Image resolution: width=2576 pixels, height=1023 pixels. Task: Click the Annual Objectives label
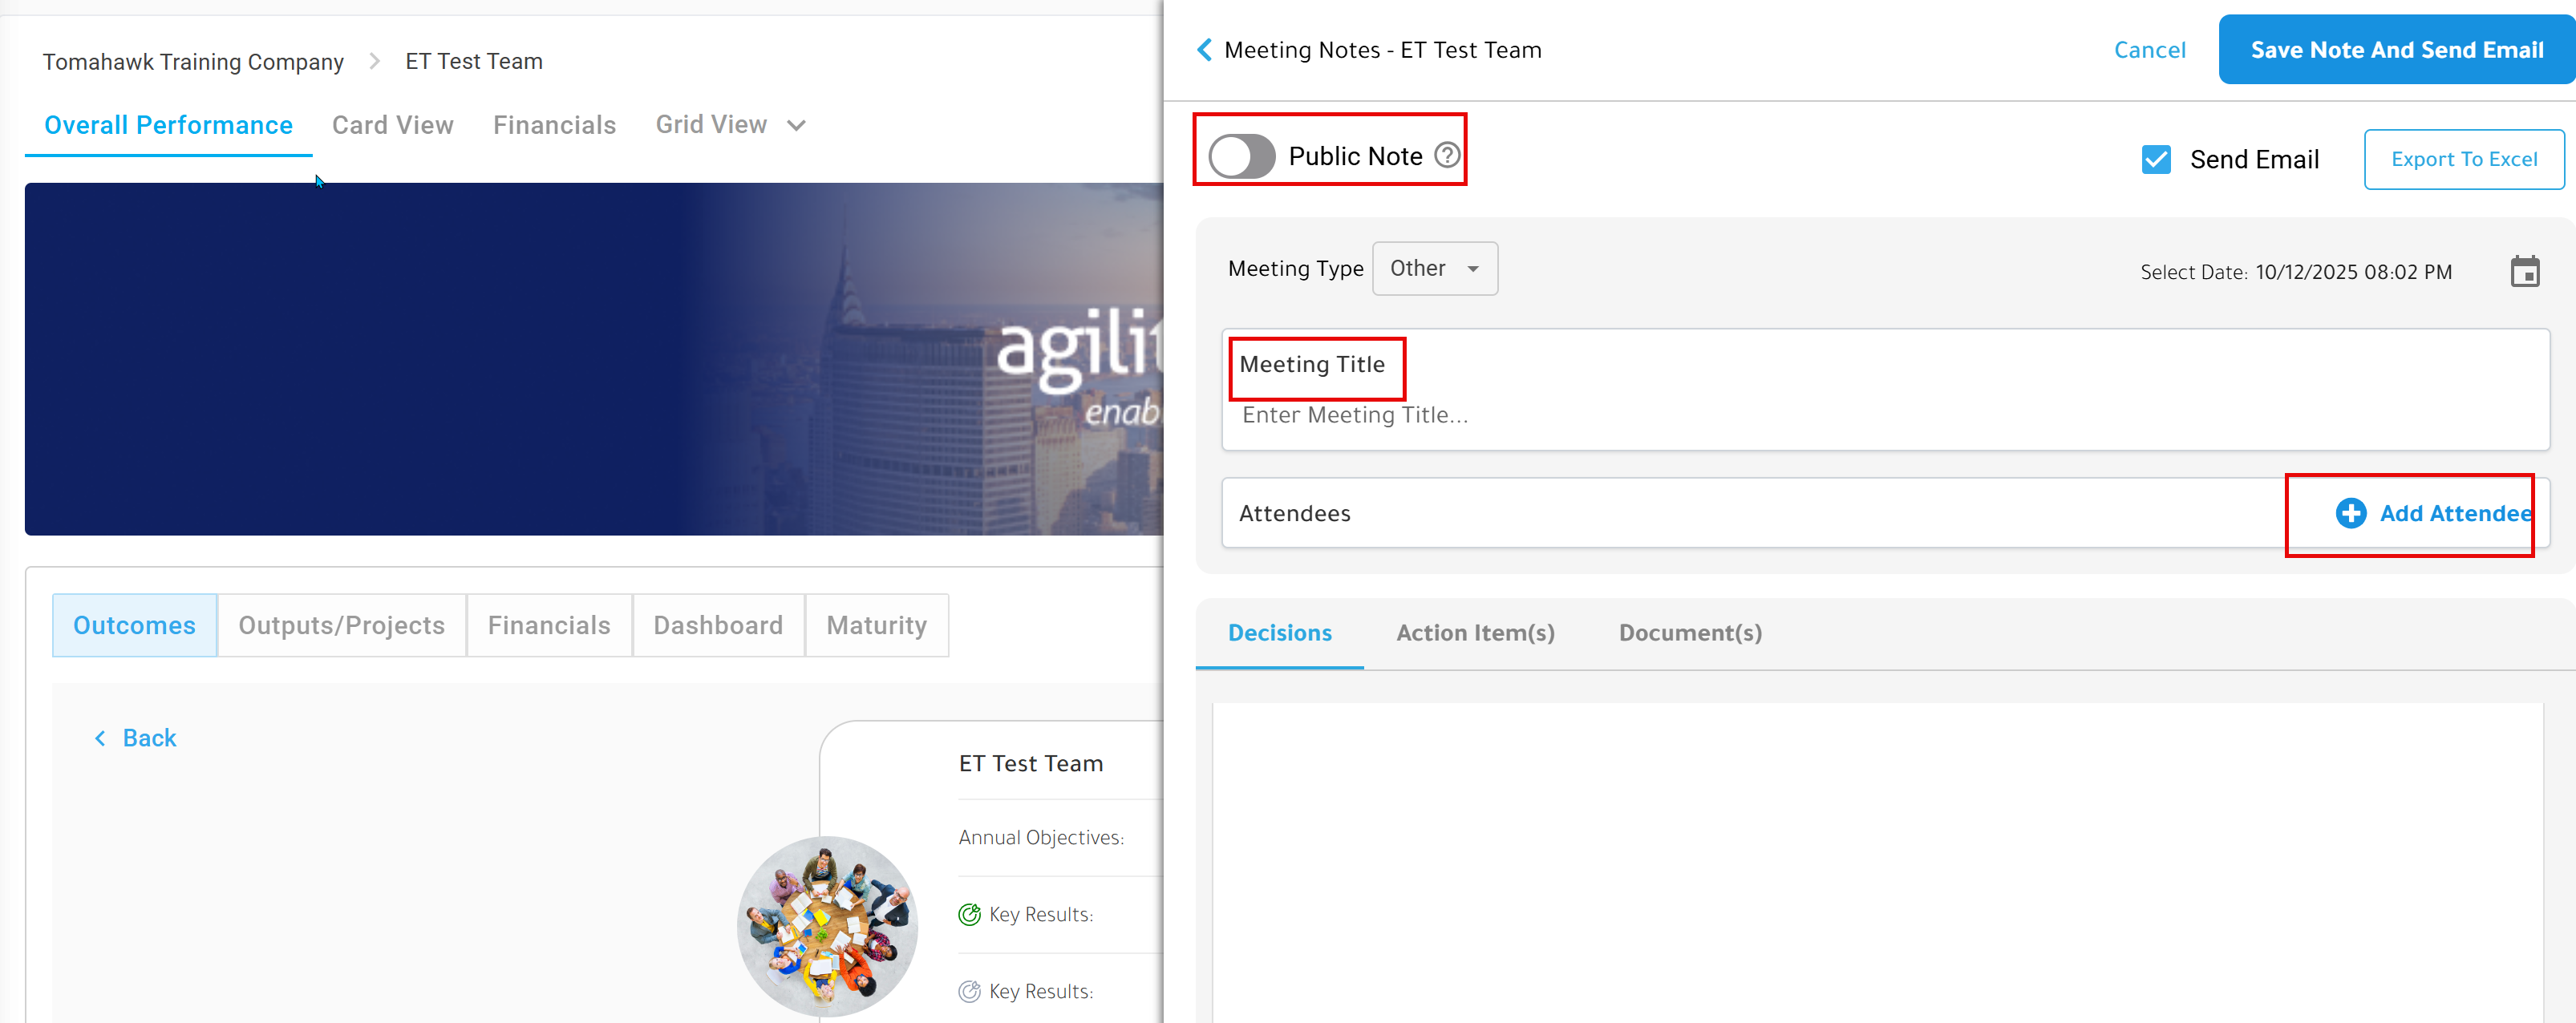[x=1041, y=837]
